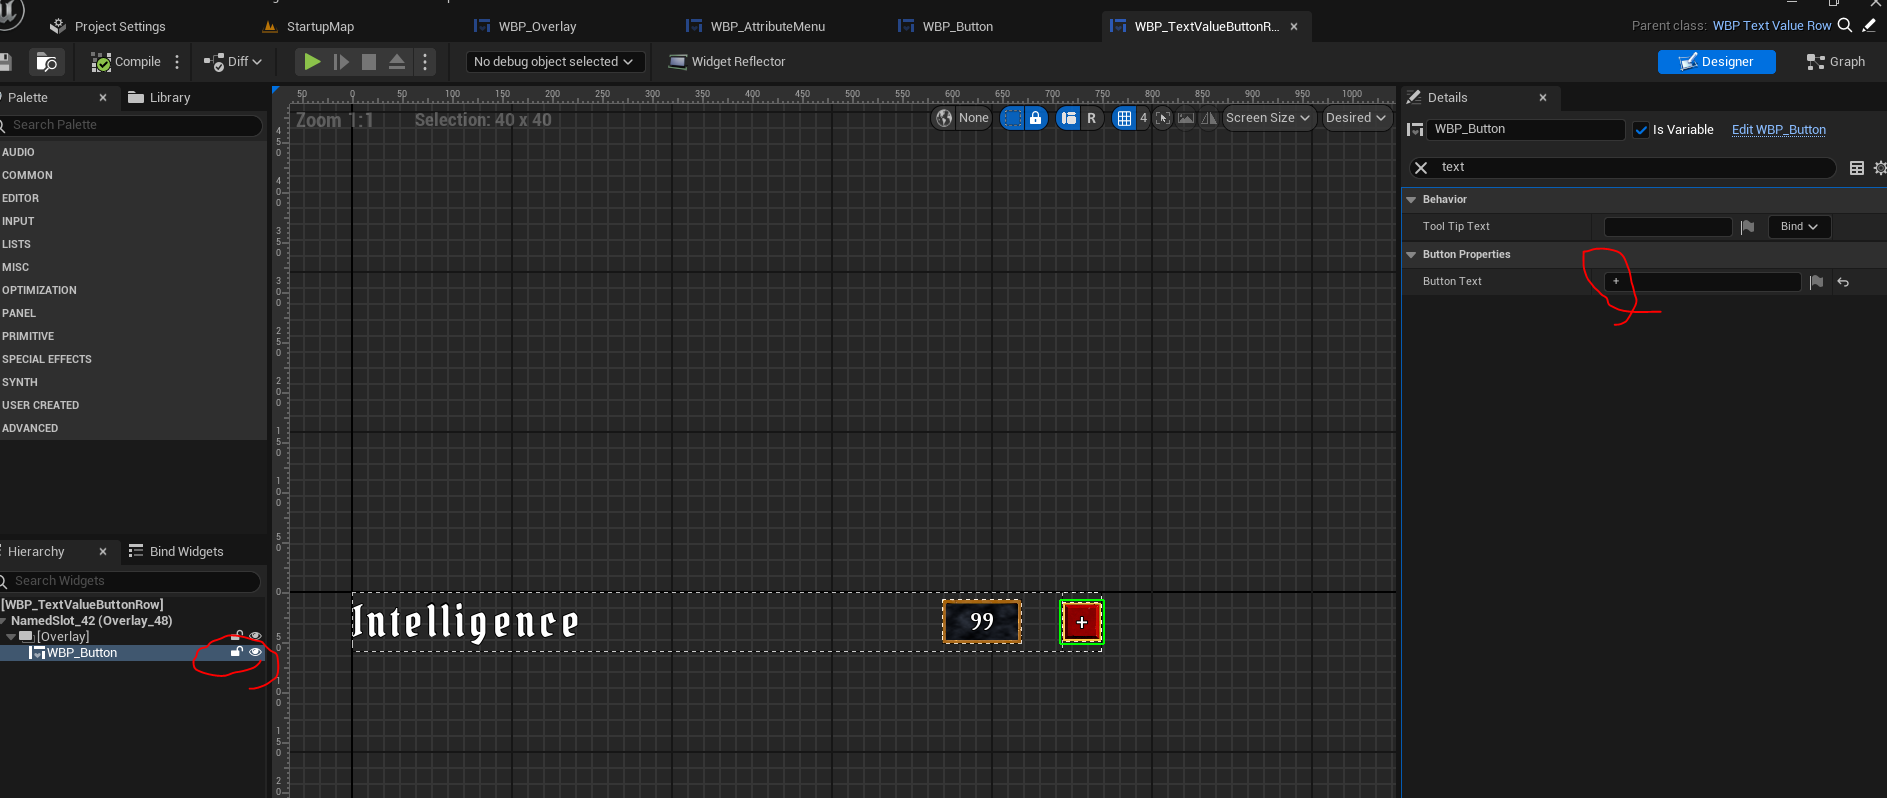Image resolution: width=1887 pixels, height=798 pixels.
Task: Click the magnifier icon beside parent class
Action: (x=1845, y=26)
